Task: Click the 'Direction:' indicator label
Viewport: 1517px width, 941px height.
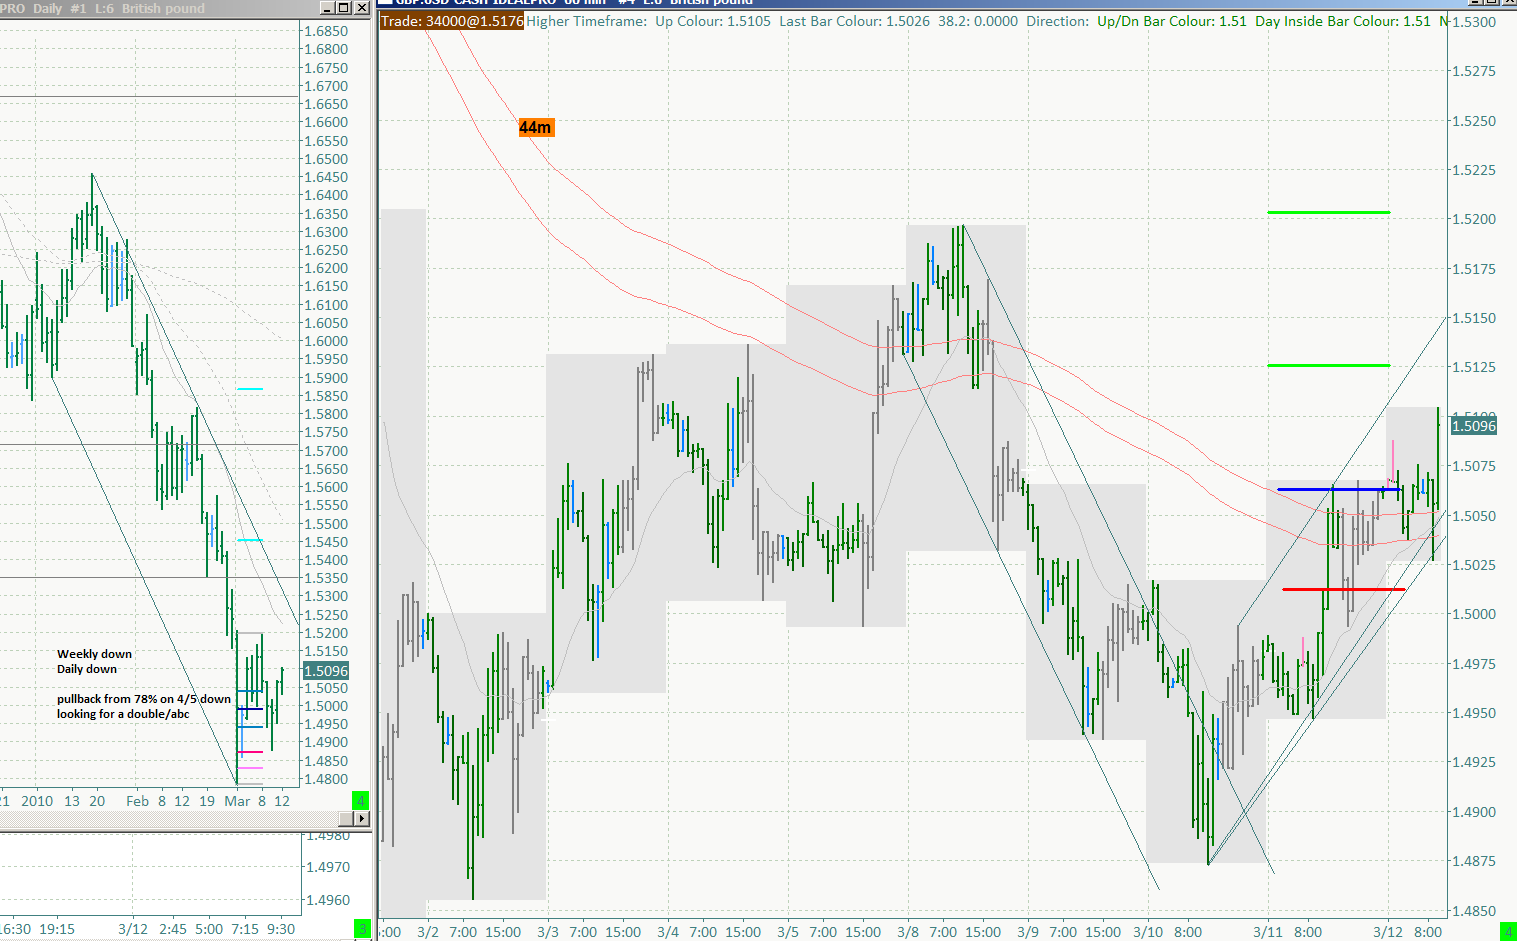Action: point(1058,21)
